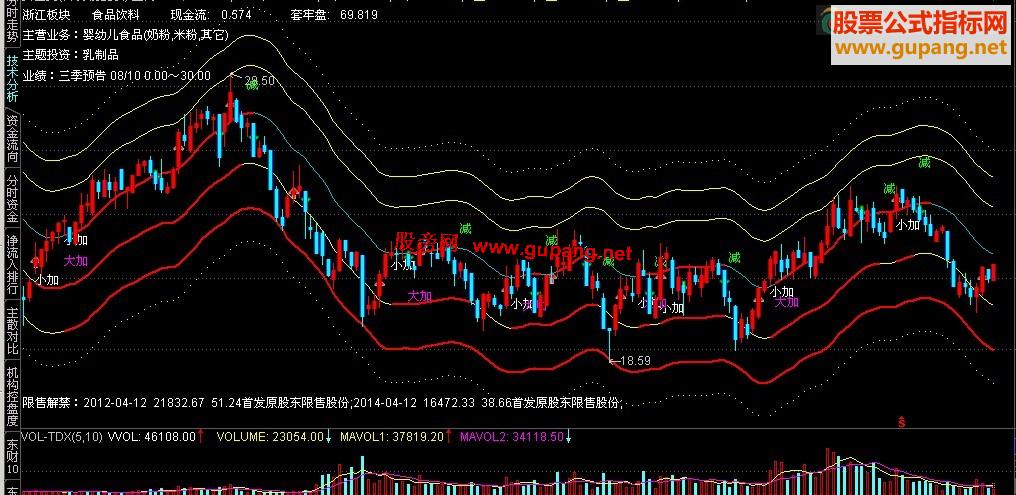Select the 资金流向 side tab

coord(12,138)
